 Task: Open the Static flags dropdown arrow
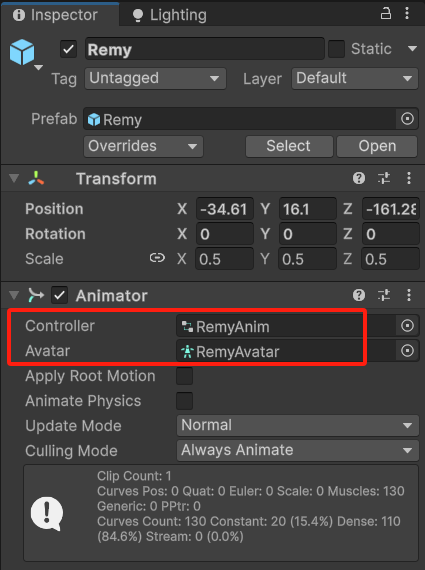pyautogui.click(x=412, y=49)
